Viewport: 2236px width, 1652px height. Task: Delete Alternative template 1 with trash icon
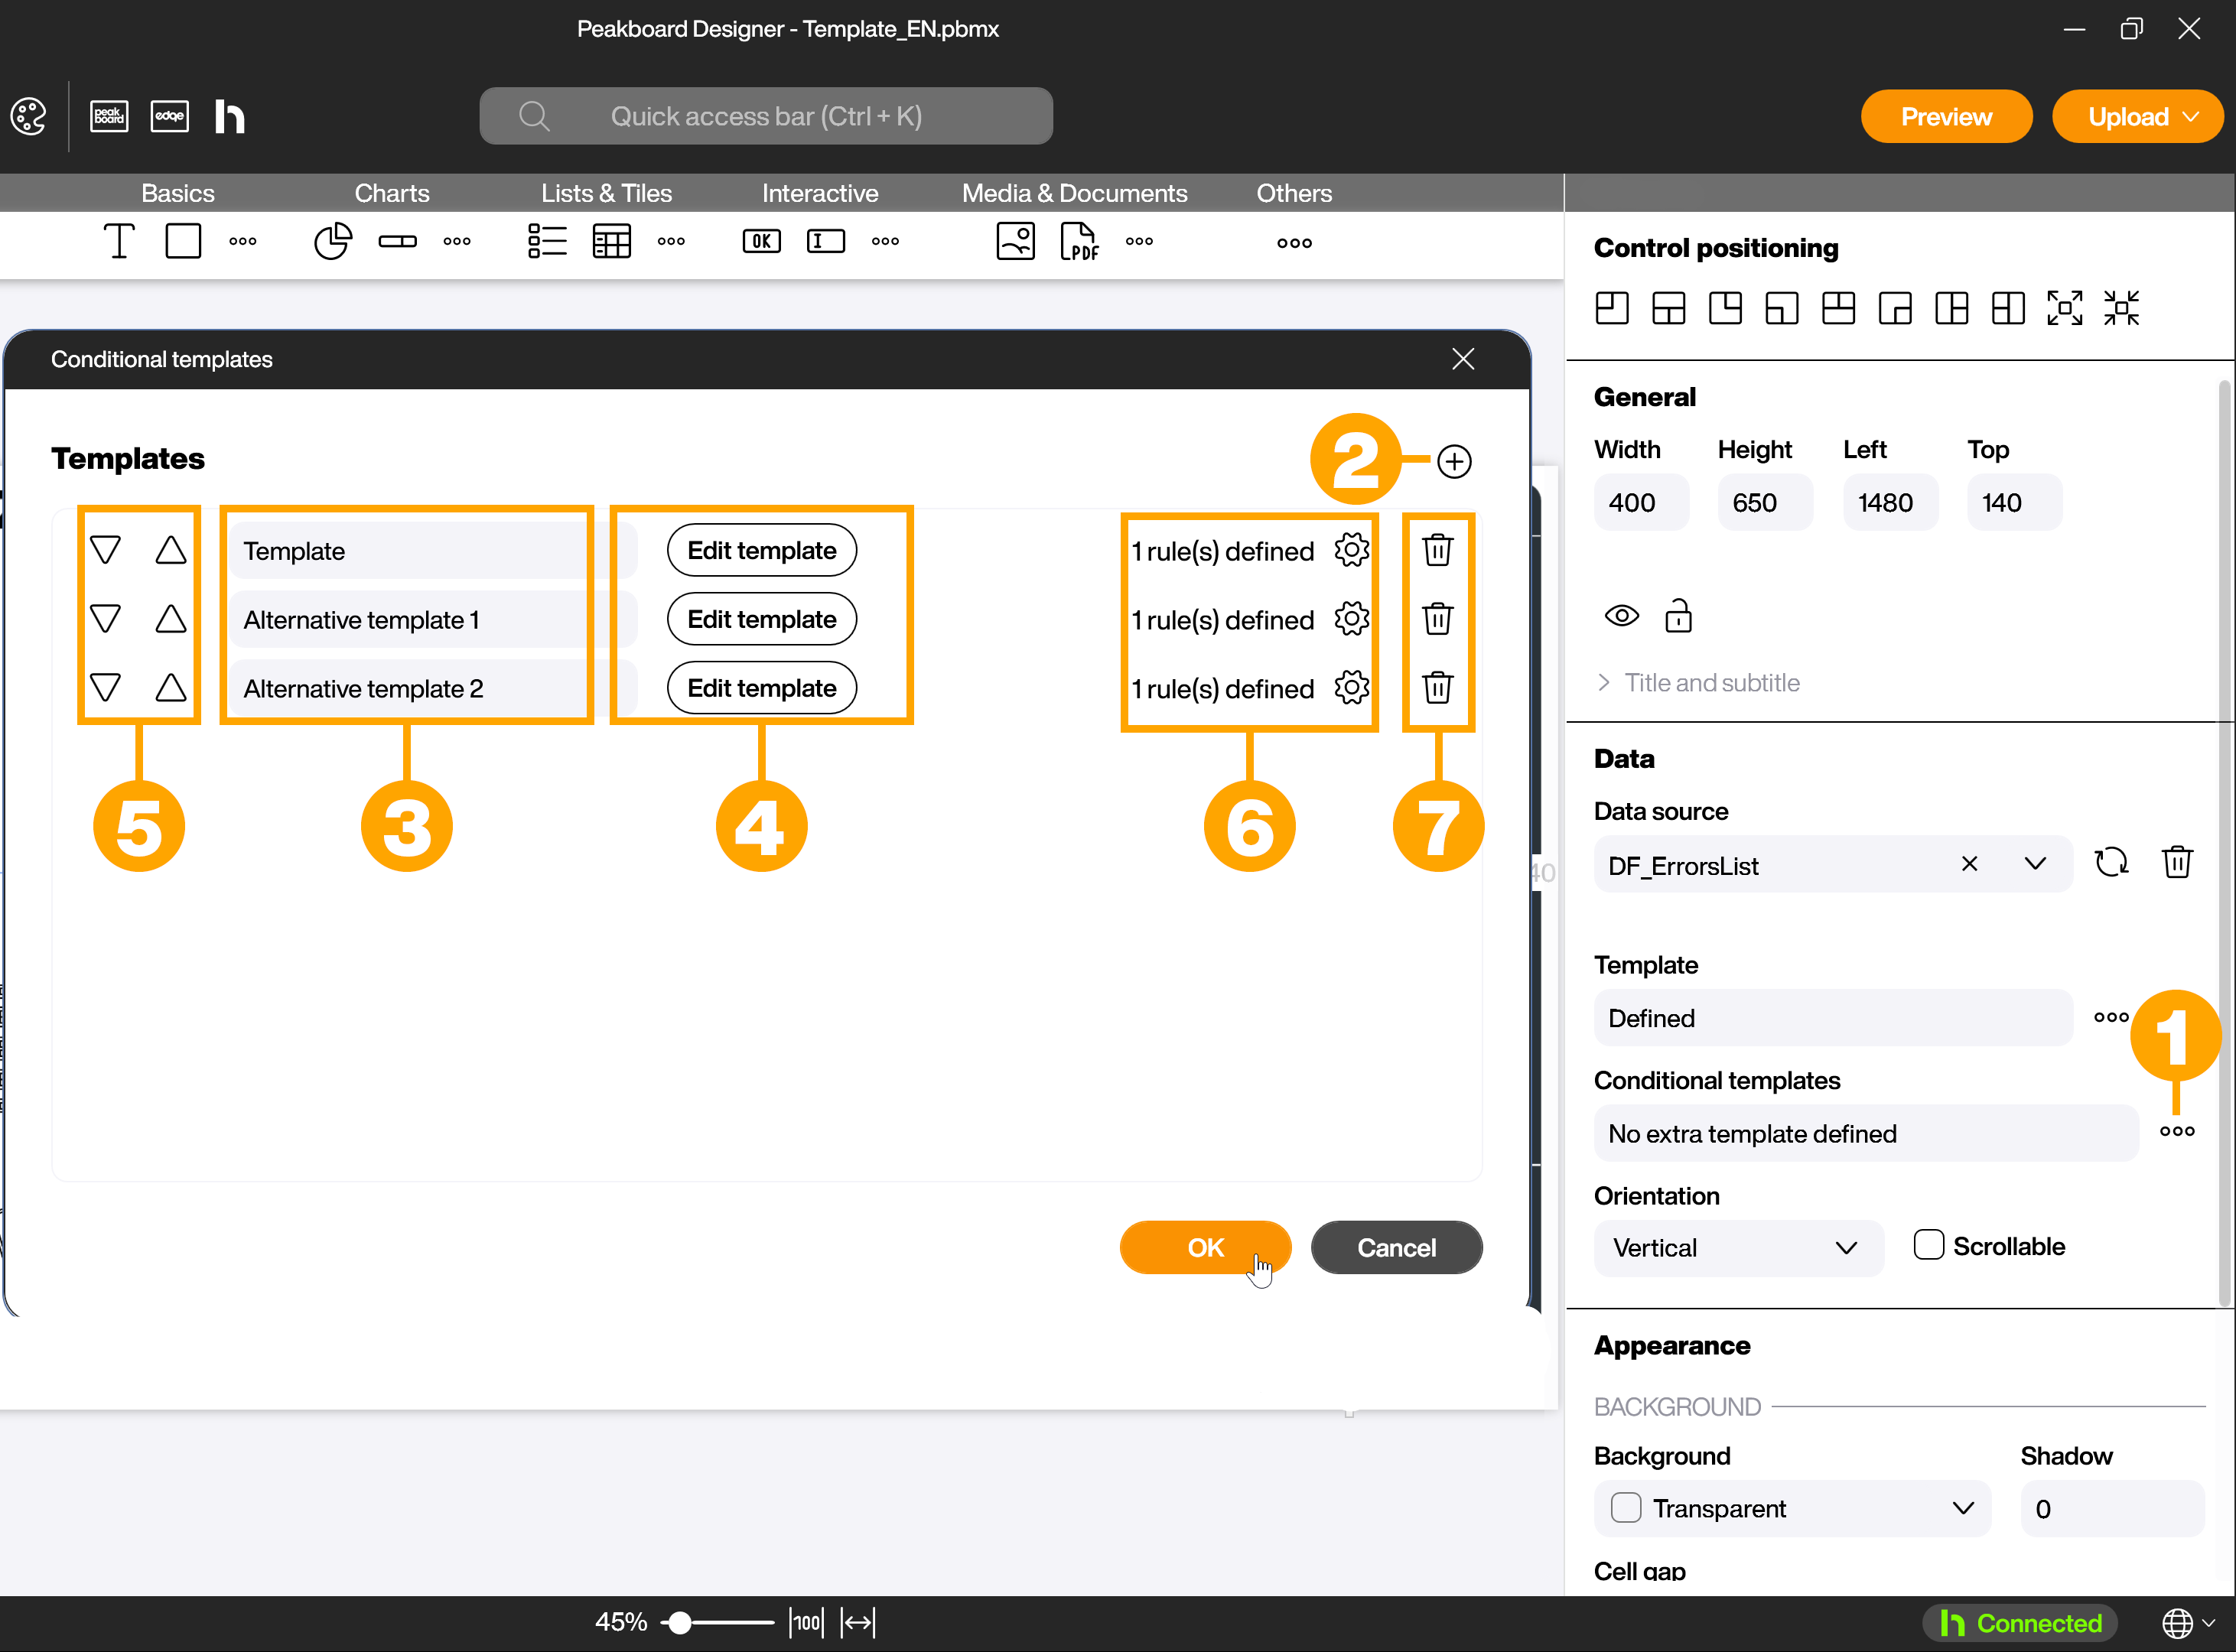[1437, 619]
